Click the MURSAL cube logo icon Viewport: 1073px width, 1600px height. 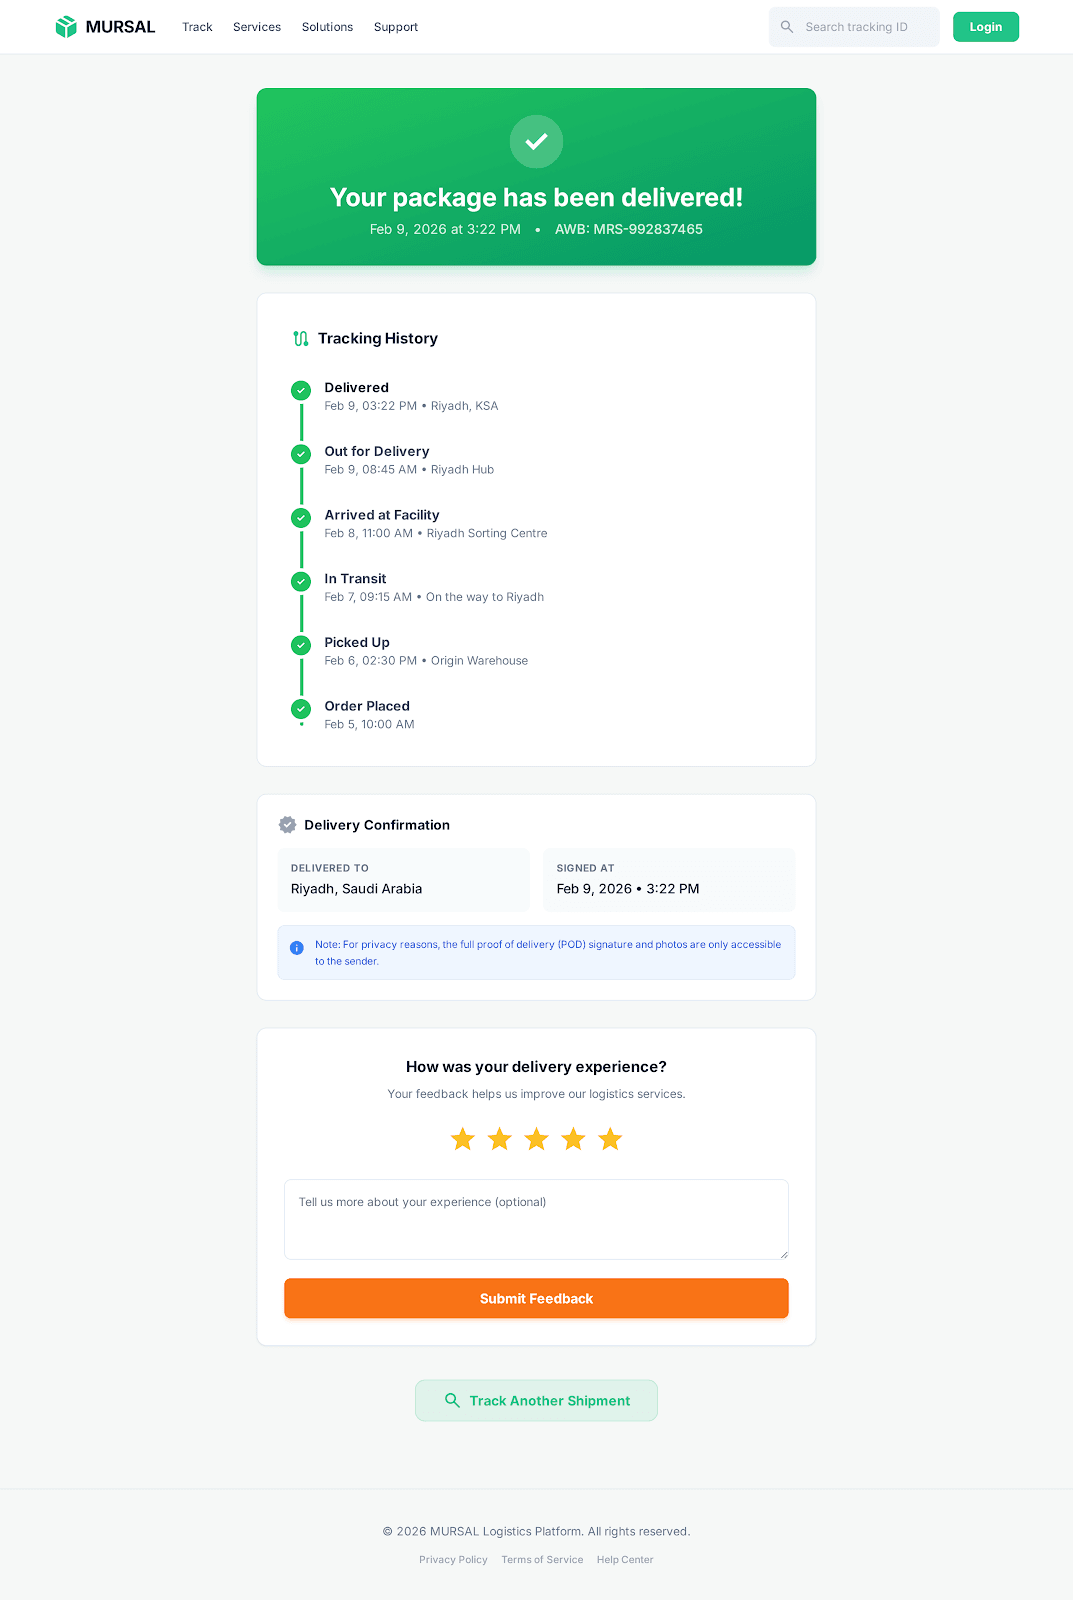[66, 26]
